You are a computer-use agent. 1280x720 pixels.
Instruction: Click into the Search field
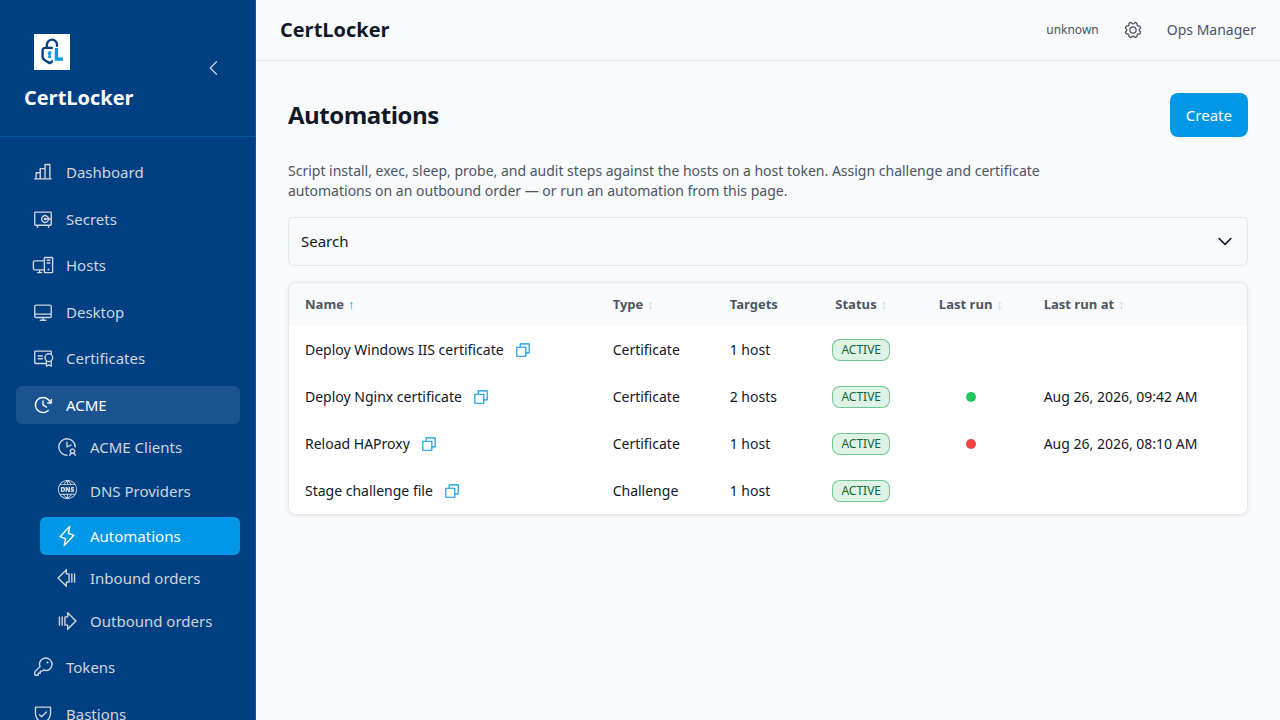[768, 241]
